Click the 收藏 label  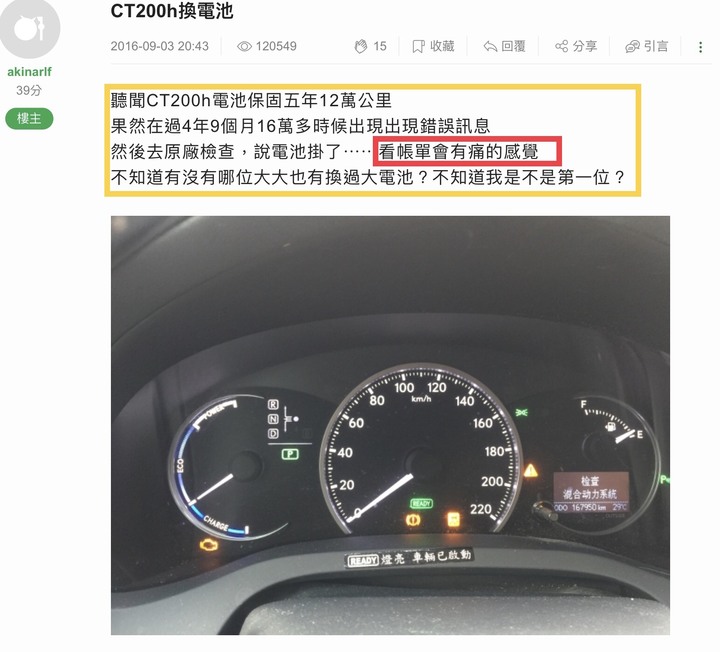(442, 46)
